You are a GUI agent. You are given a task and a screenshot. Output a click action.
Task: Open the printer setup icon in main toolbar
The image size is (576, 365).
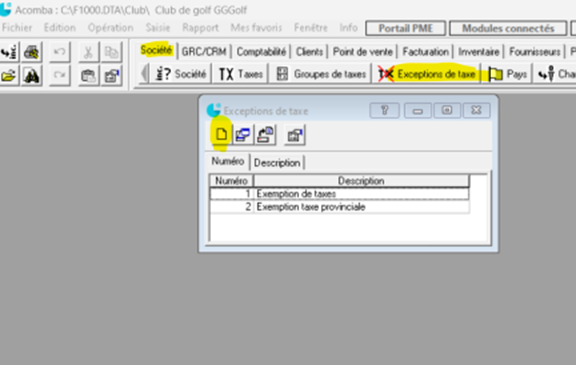pyautogui.click(x=32, y=53)
